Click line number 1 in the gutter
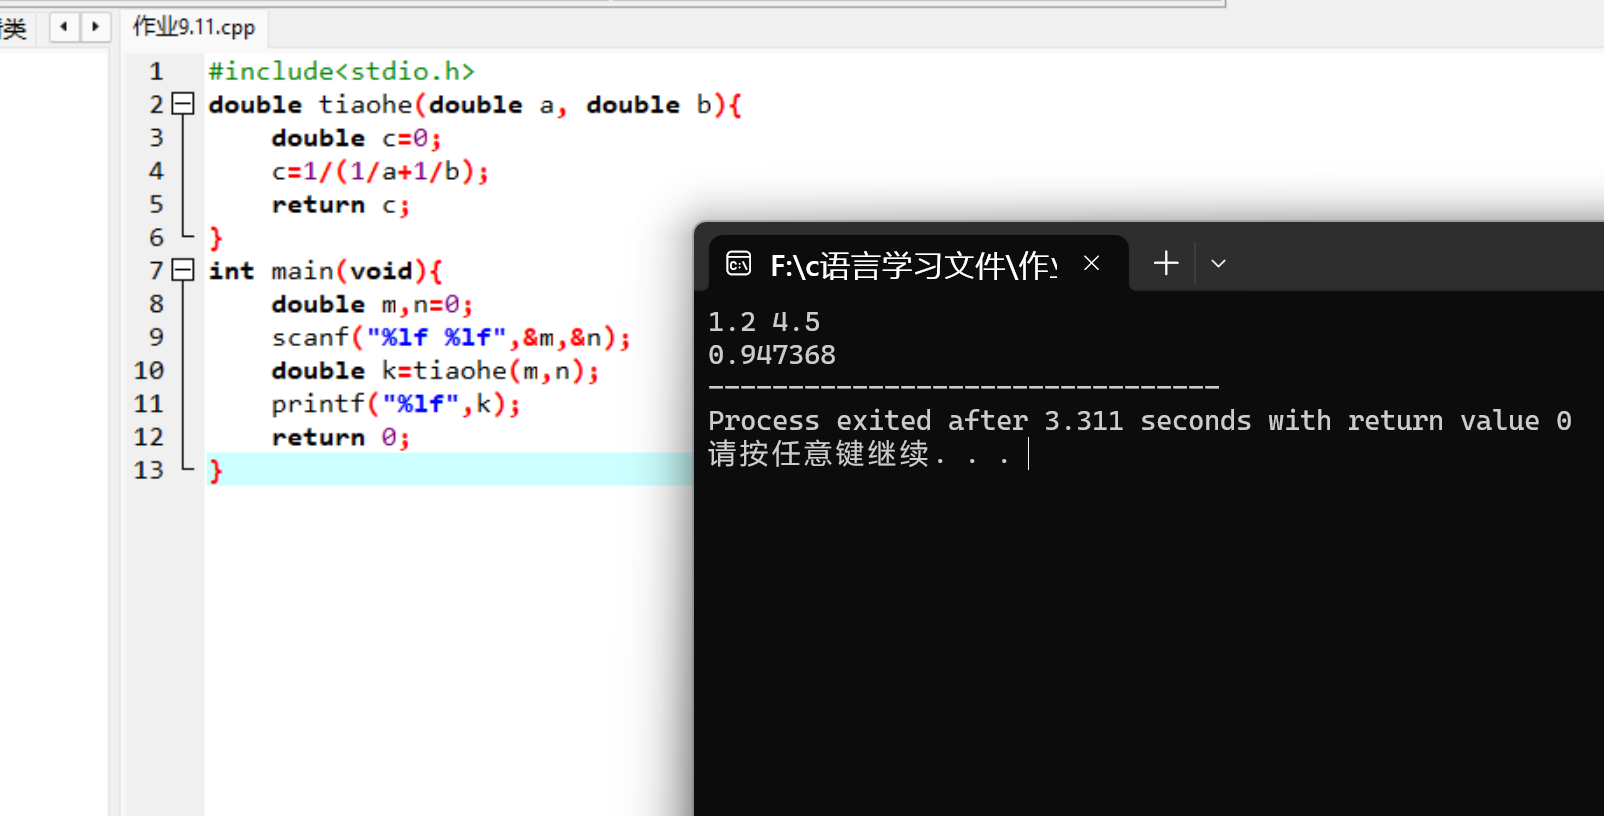The width and height of the screenshot is (1604, 816). 156,71
